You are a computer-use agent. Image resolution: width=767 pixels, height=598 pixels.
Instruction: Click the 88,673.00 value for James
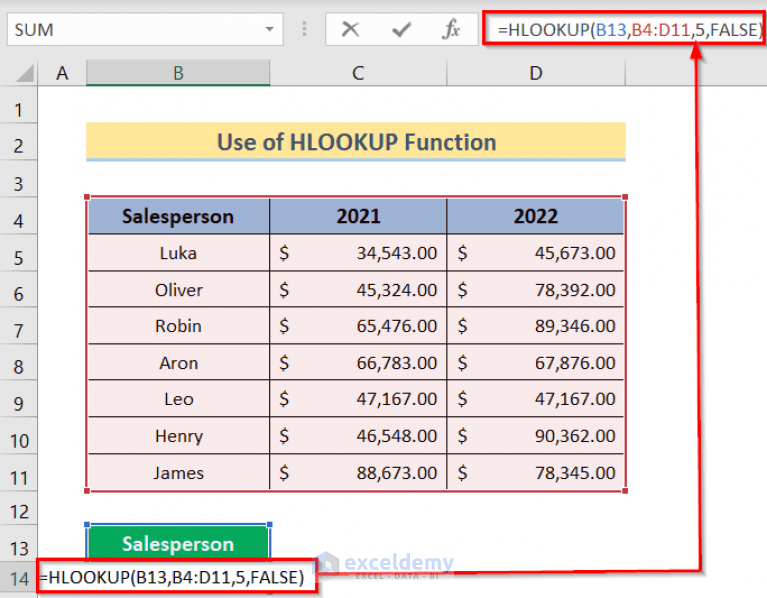click(x=358, y=473)
